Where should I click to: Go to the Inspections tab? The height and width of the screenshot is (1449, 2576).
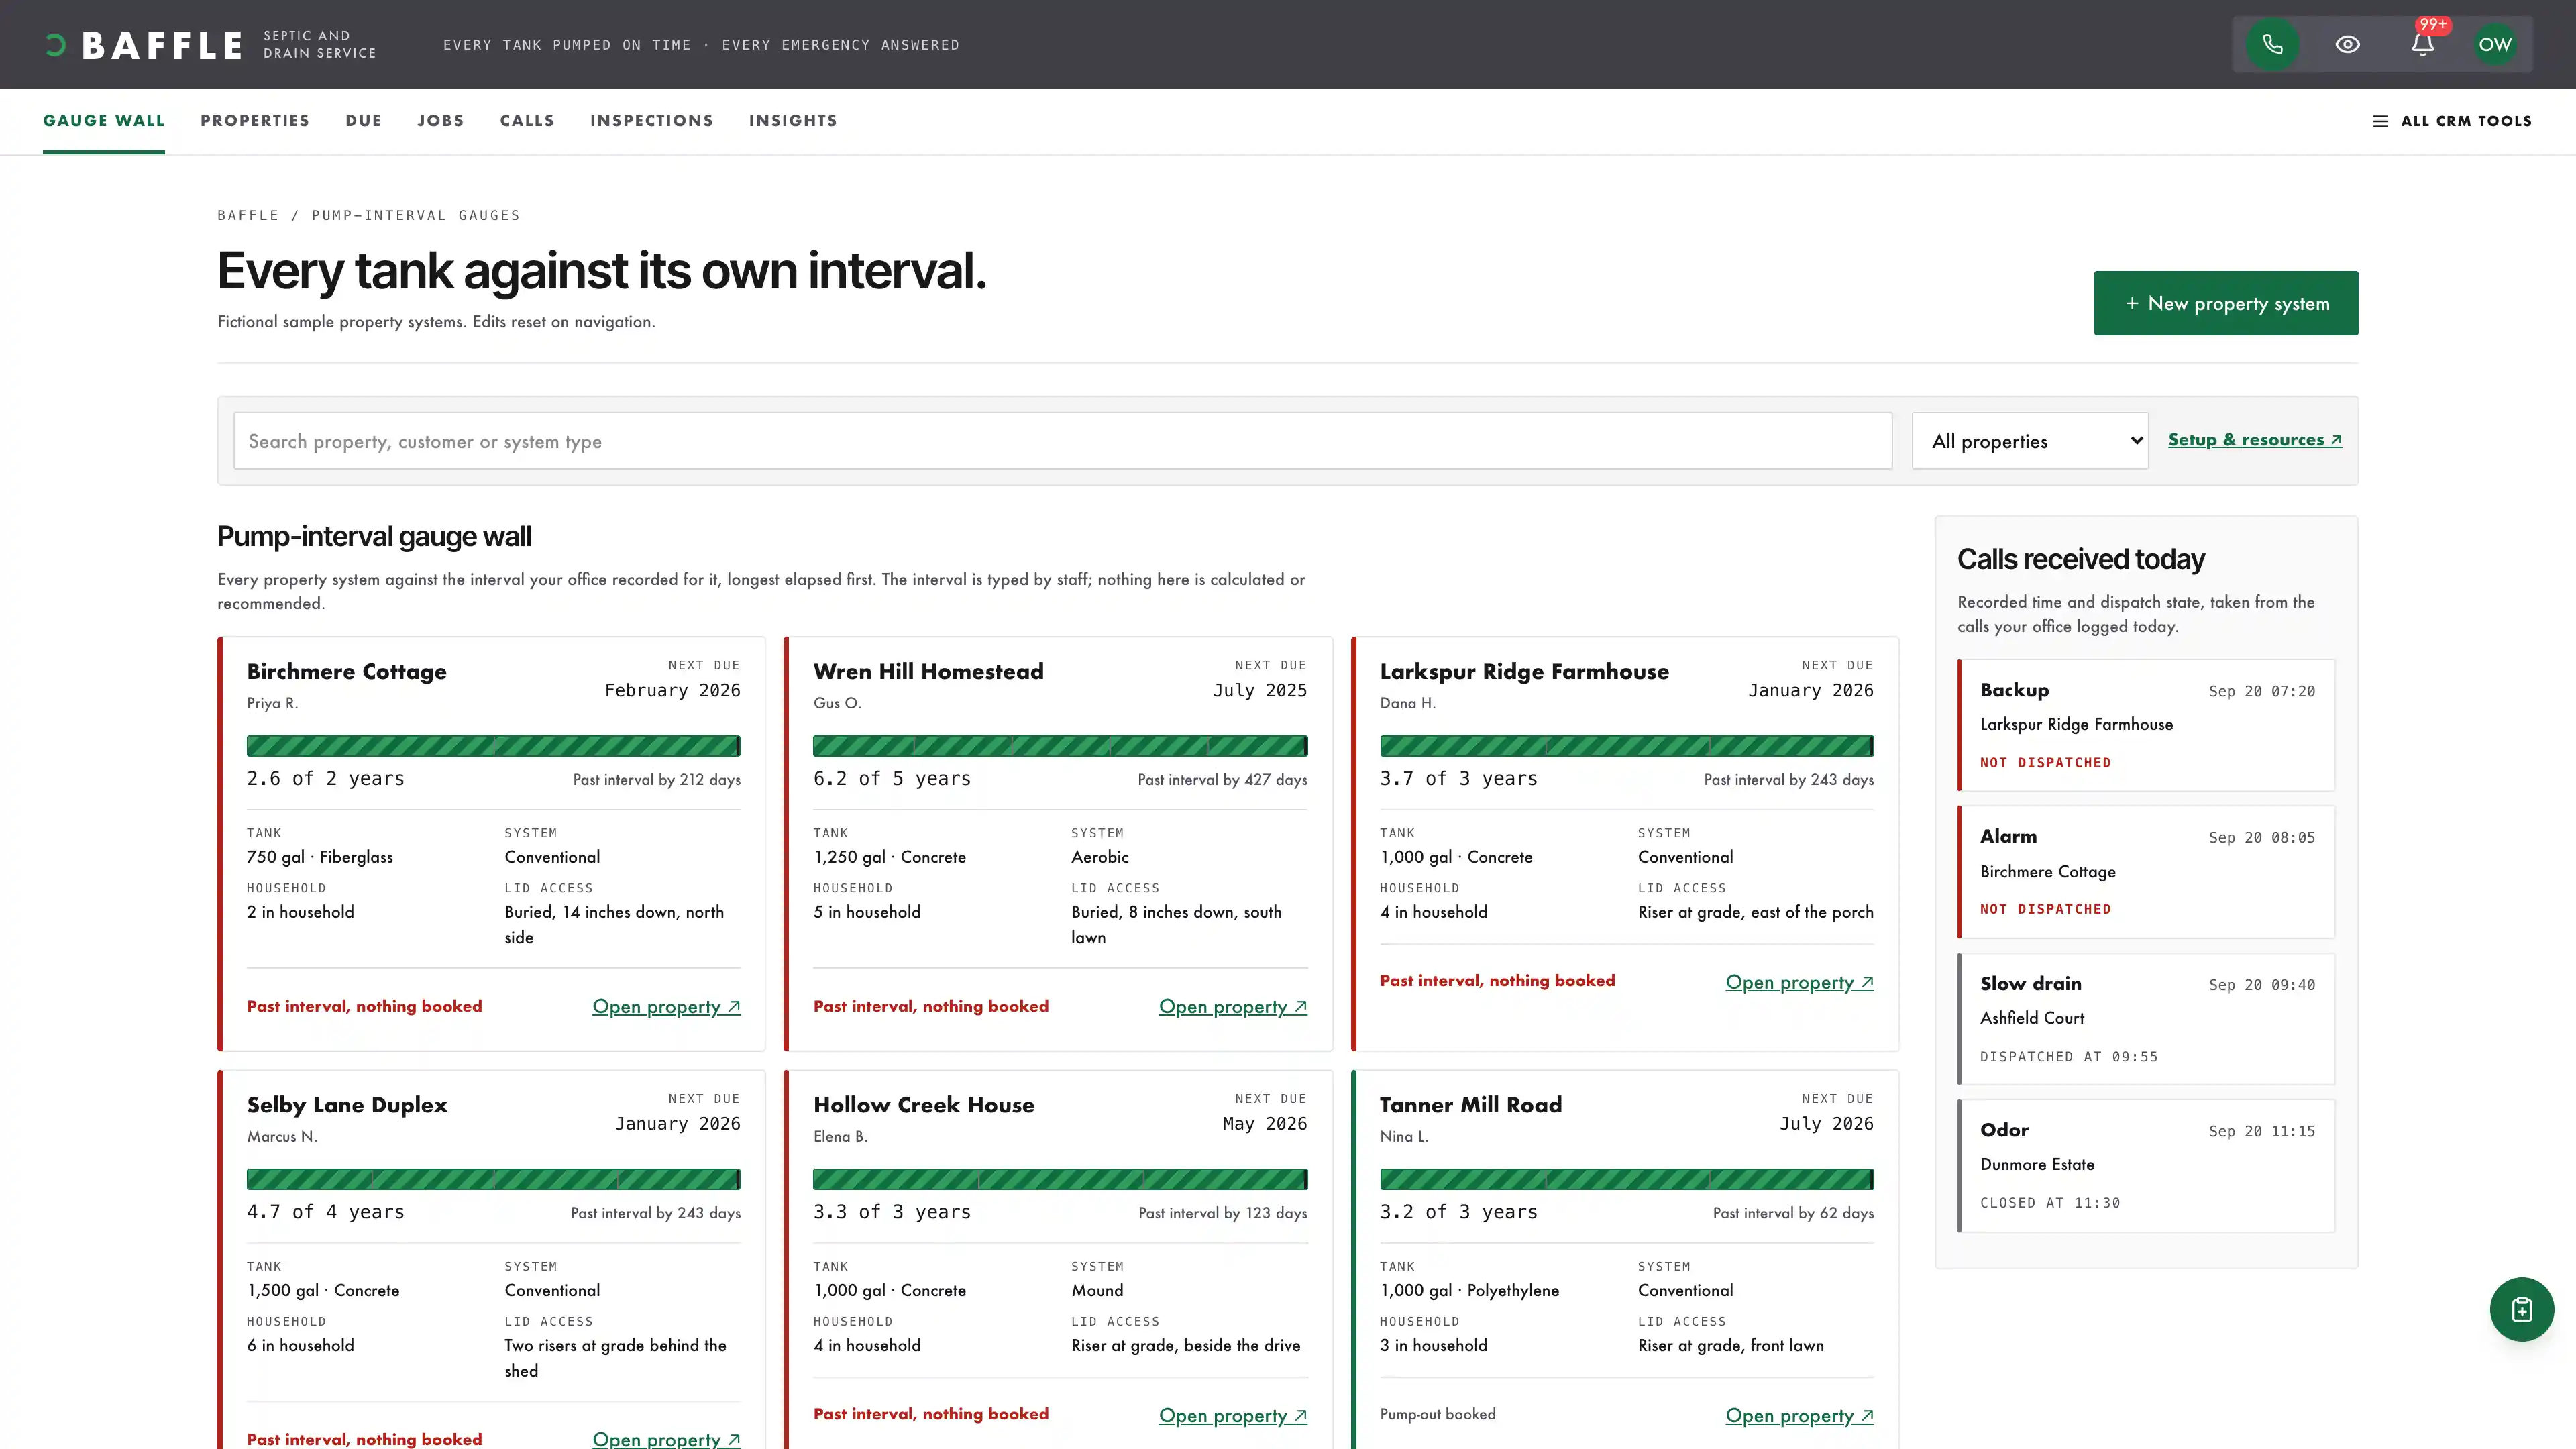(651, 121)
